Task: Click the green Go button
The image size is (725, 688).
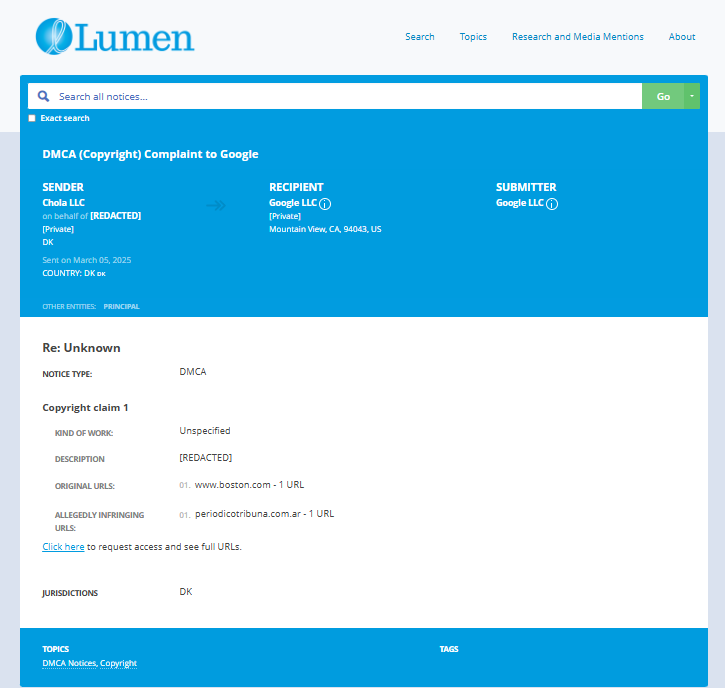Action: tap(663, 96)
